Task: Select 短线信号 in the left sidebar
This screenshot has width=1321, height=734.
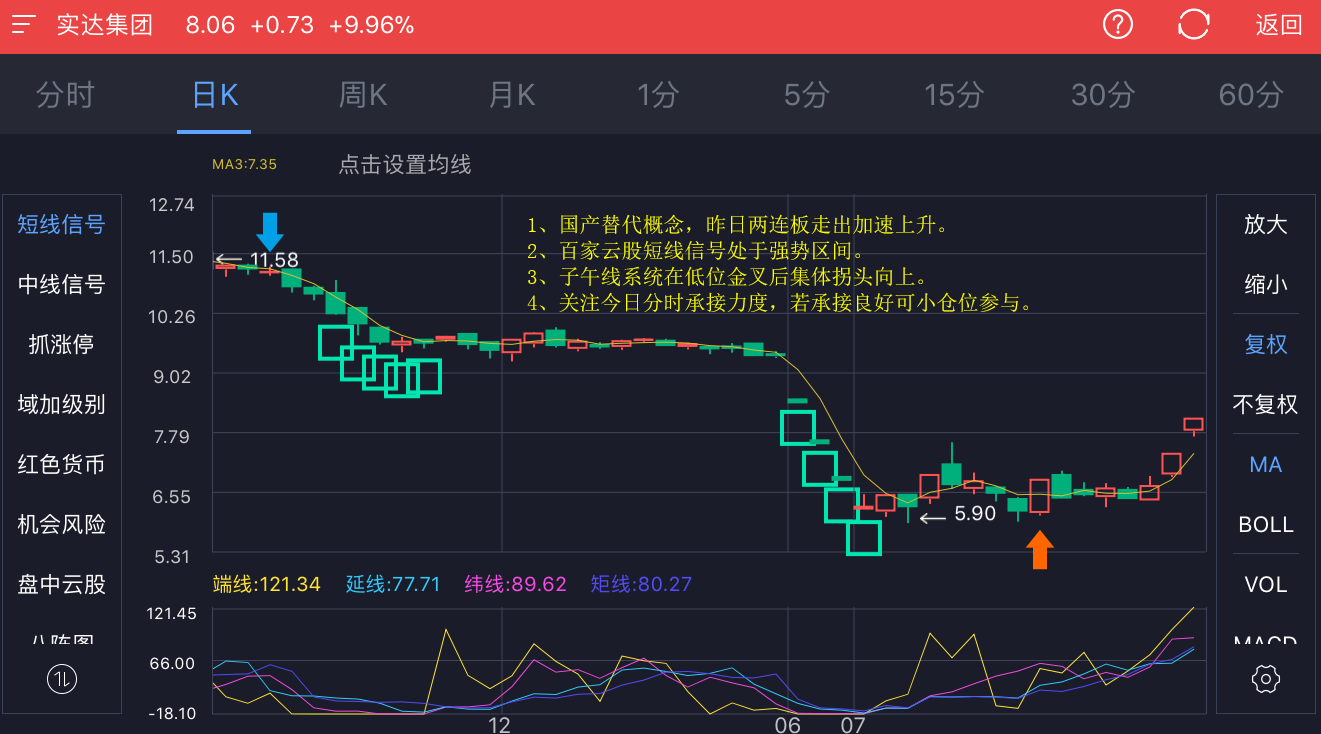Action: pos(61,224)
